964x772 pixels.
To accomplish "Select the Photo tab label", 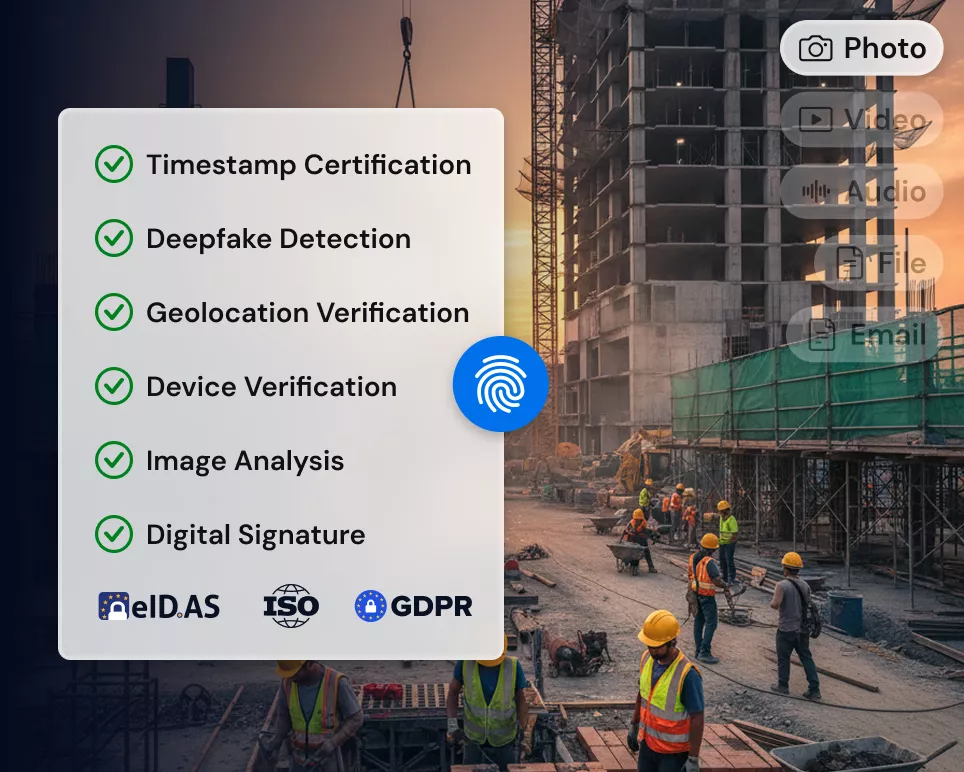I will click(x=885, y=48).
